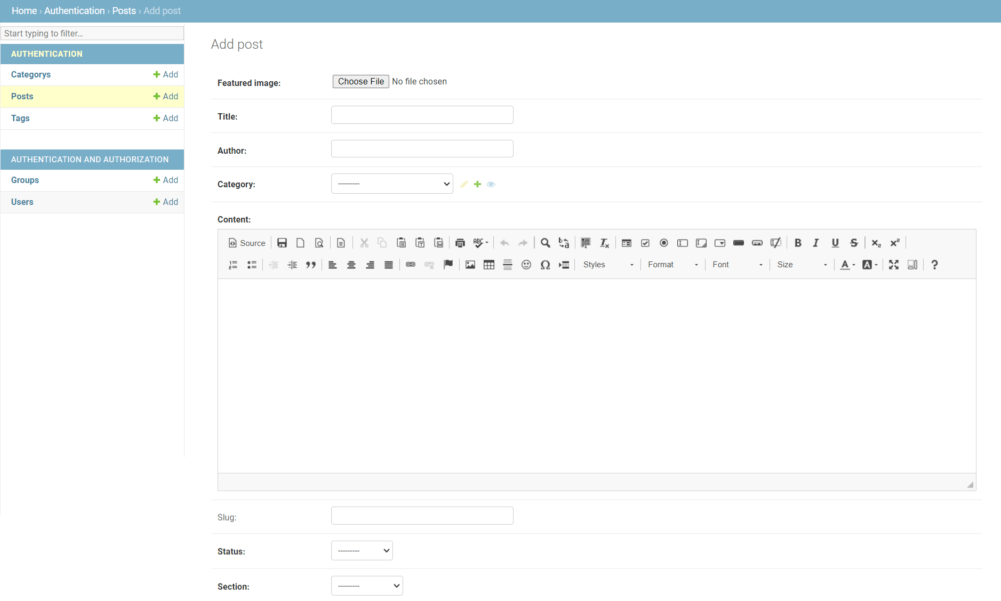Toggle Superscript formatting
The height and width of the screenshot is (601, 1001).
pyautogui.click(x=894, y=243)
